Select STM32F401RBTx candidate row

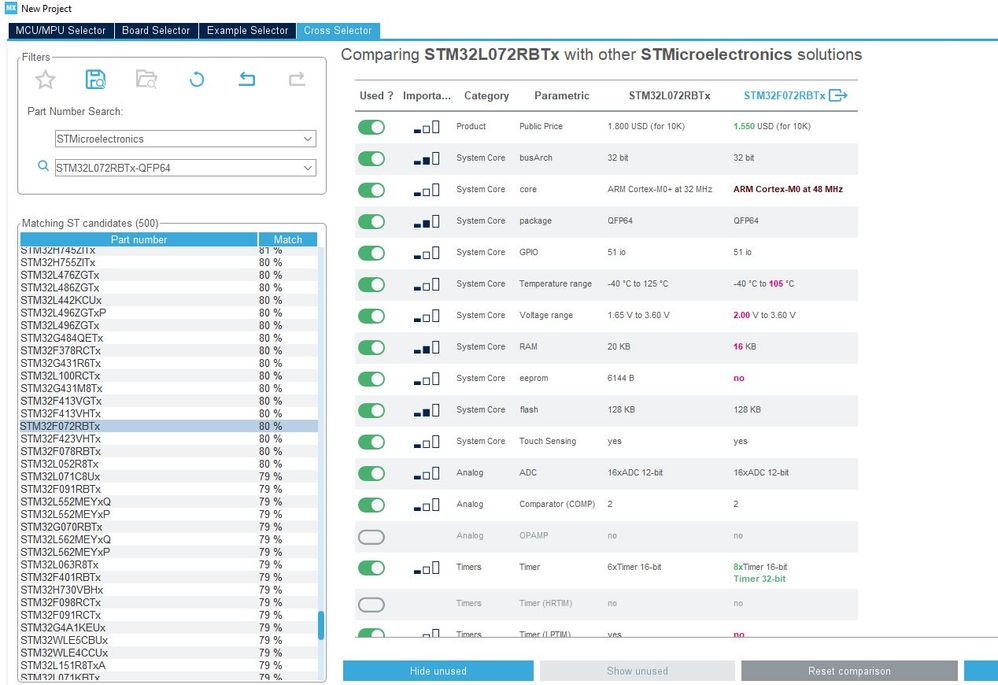coord(169,577)
